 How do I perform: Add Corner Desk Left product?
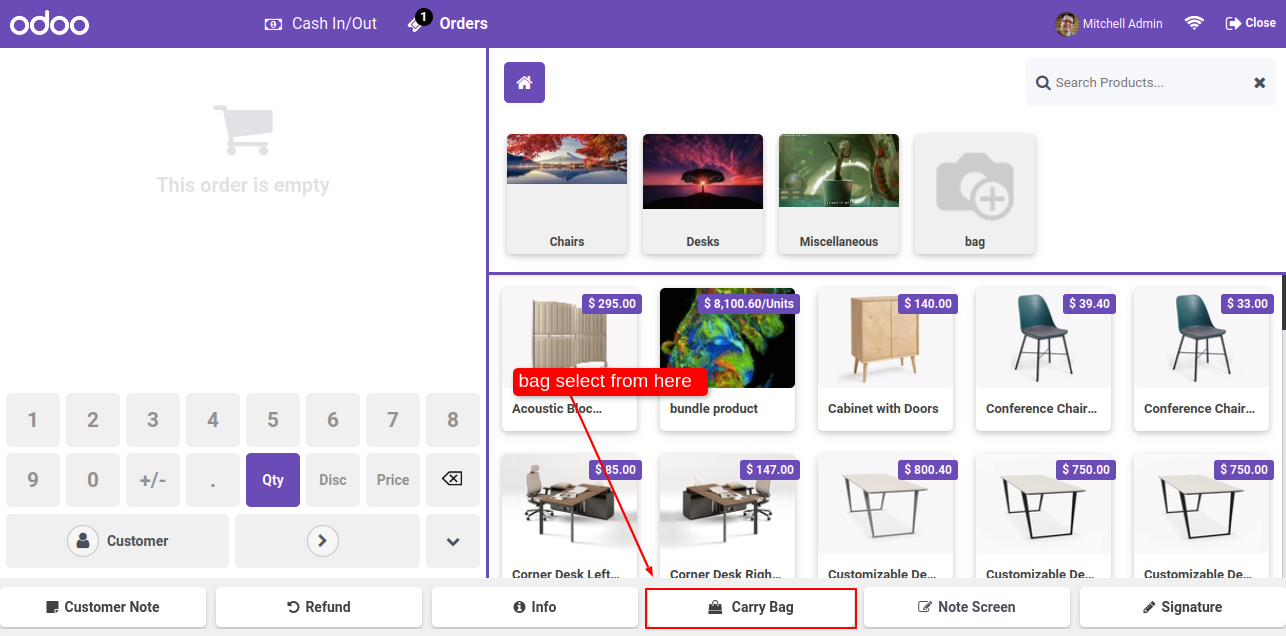[569, 516]
